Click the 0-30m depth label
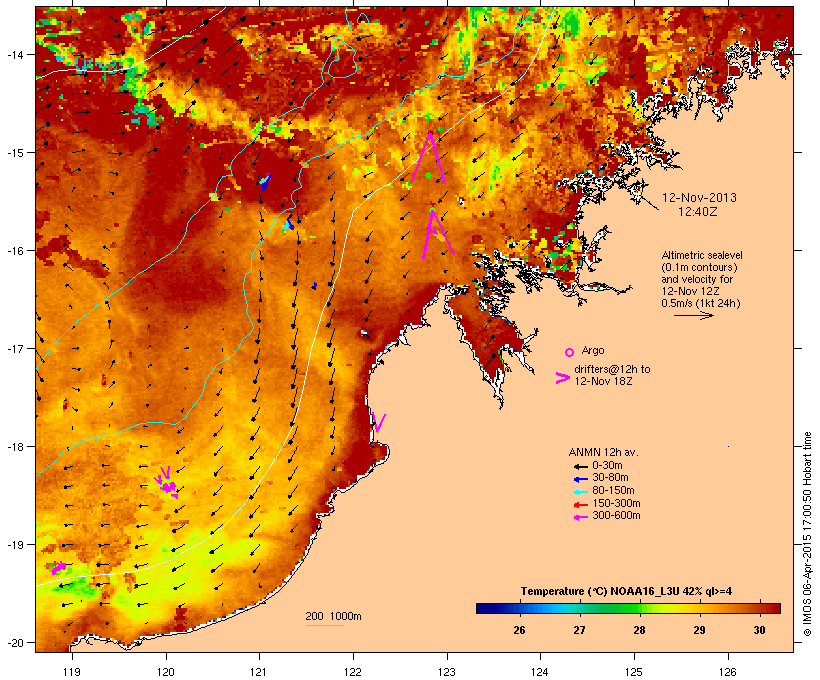Viewport: 820px width, 680px height. pos(607,466)
